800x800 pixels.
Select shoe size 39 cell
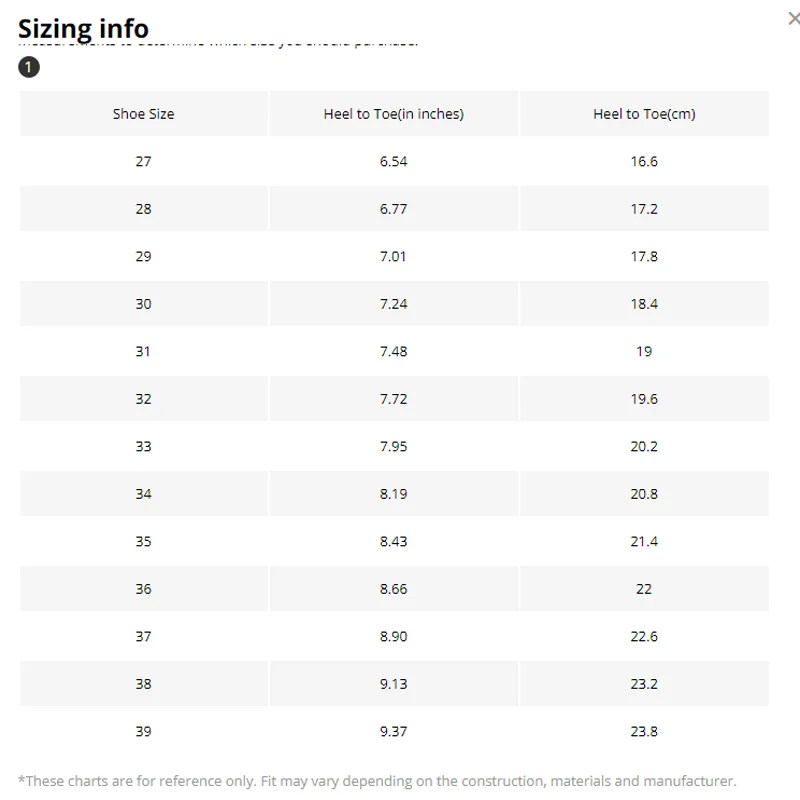point(143,731)
